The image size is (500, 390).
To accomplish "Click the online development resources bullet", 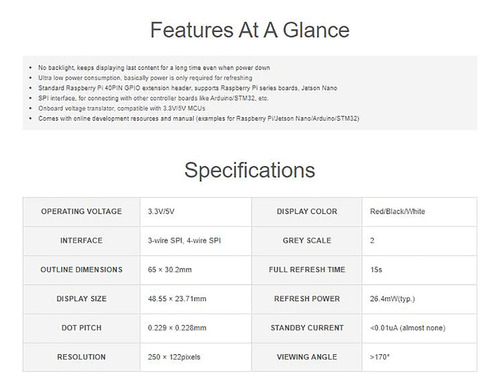I will 199,119.
